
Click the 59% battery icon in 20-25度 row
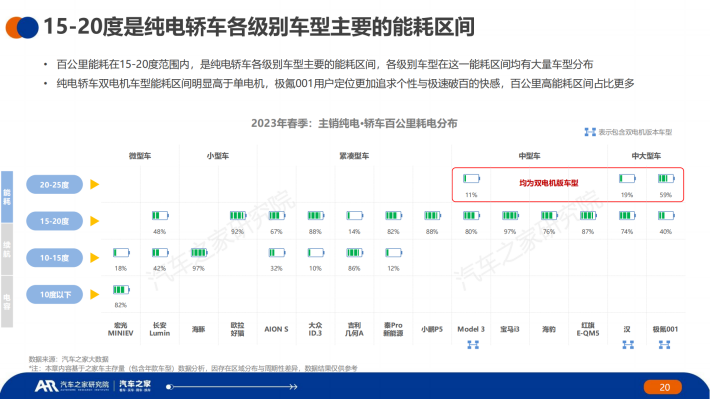click(666, 178)
